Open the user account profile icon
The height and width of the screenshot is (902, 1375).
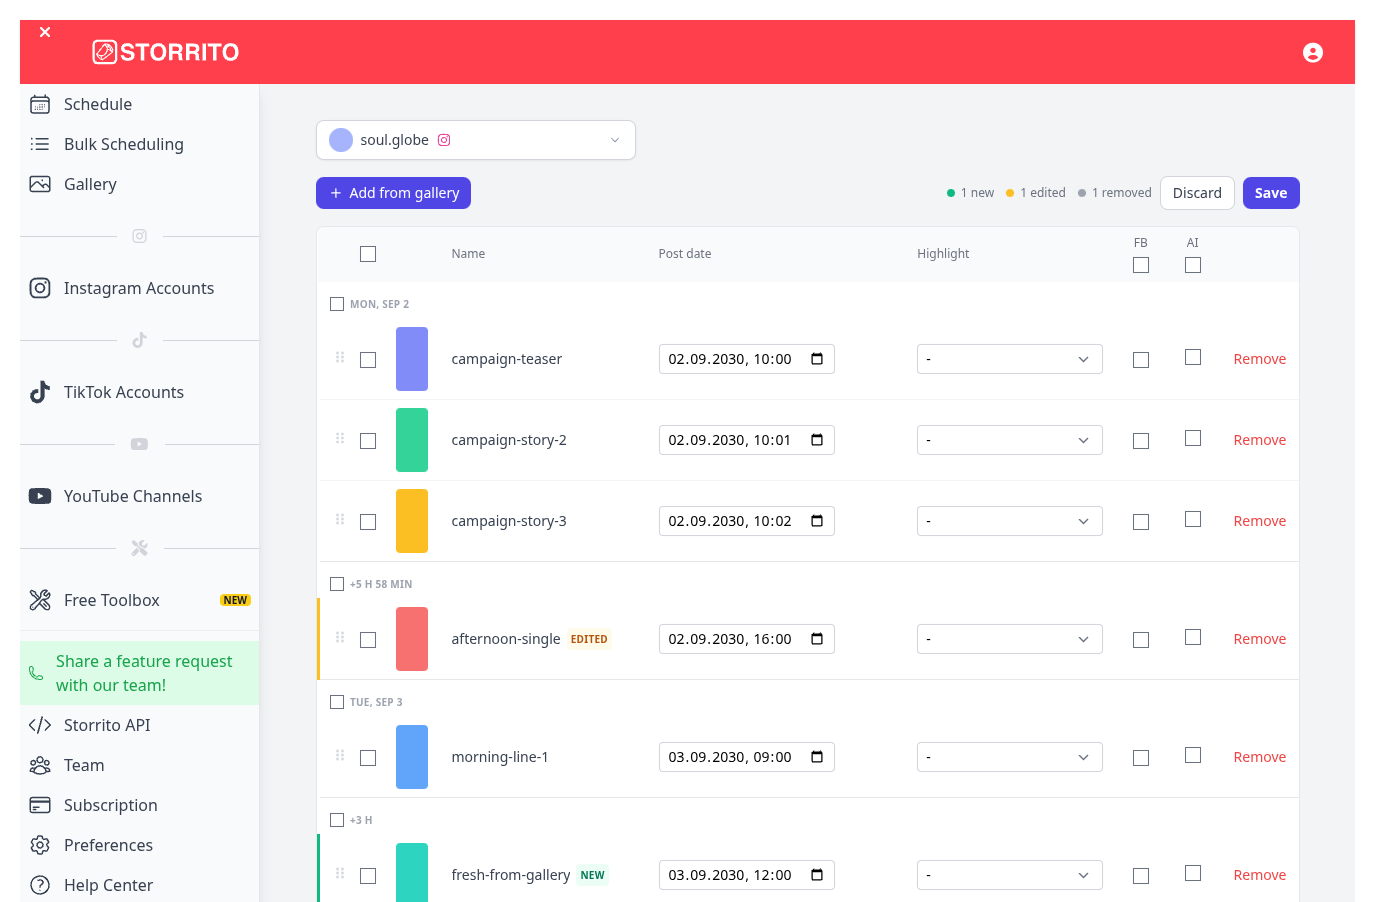pos(1313,52)
